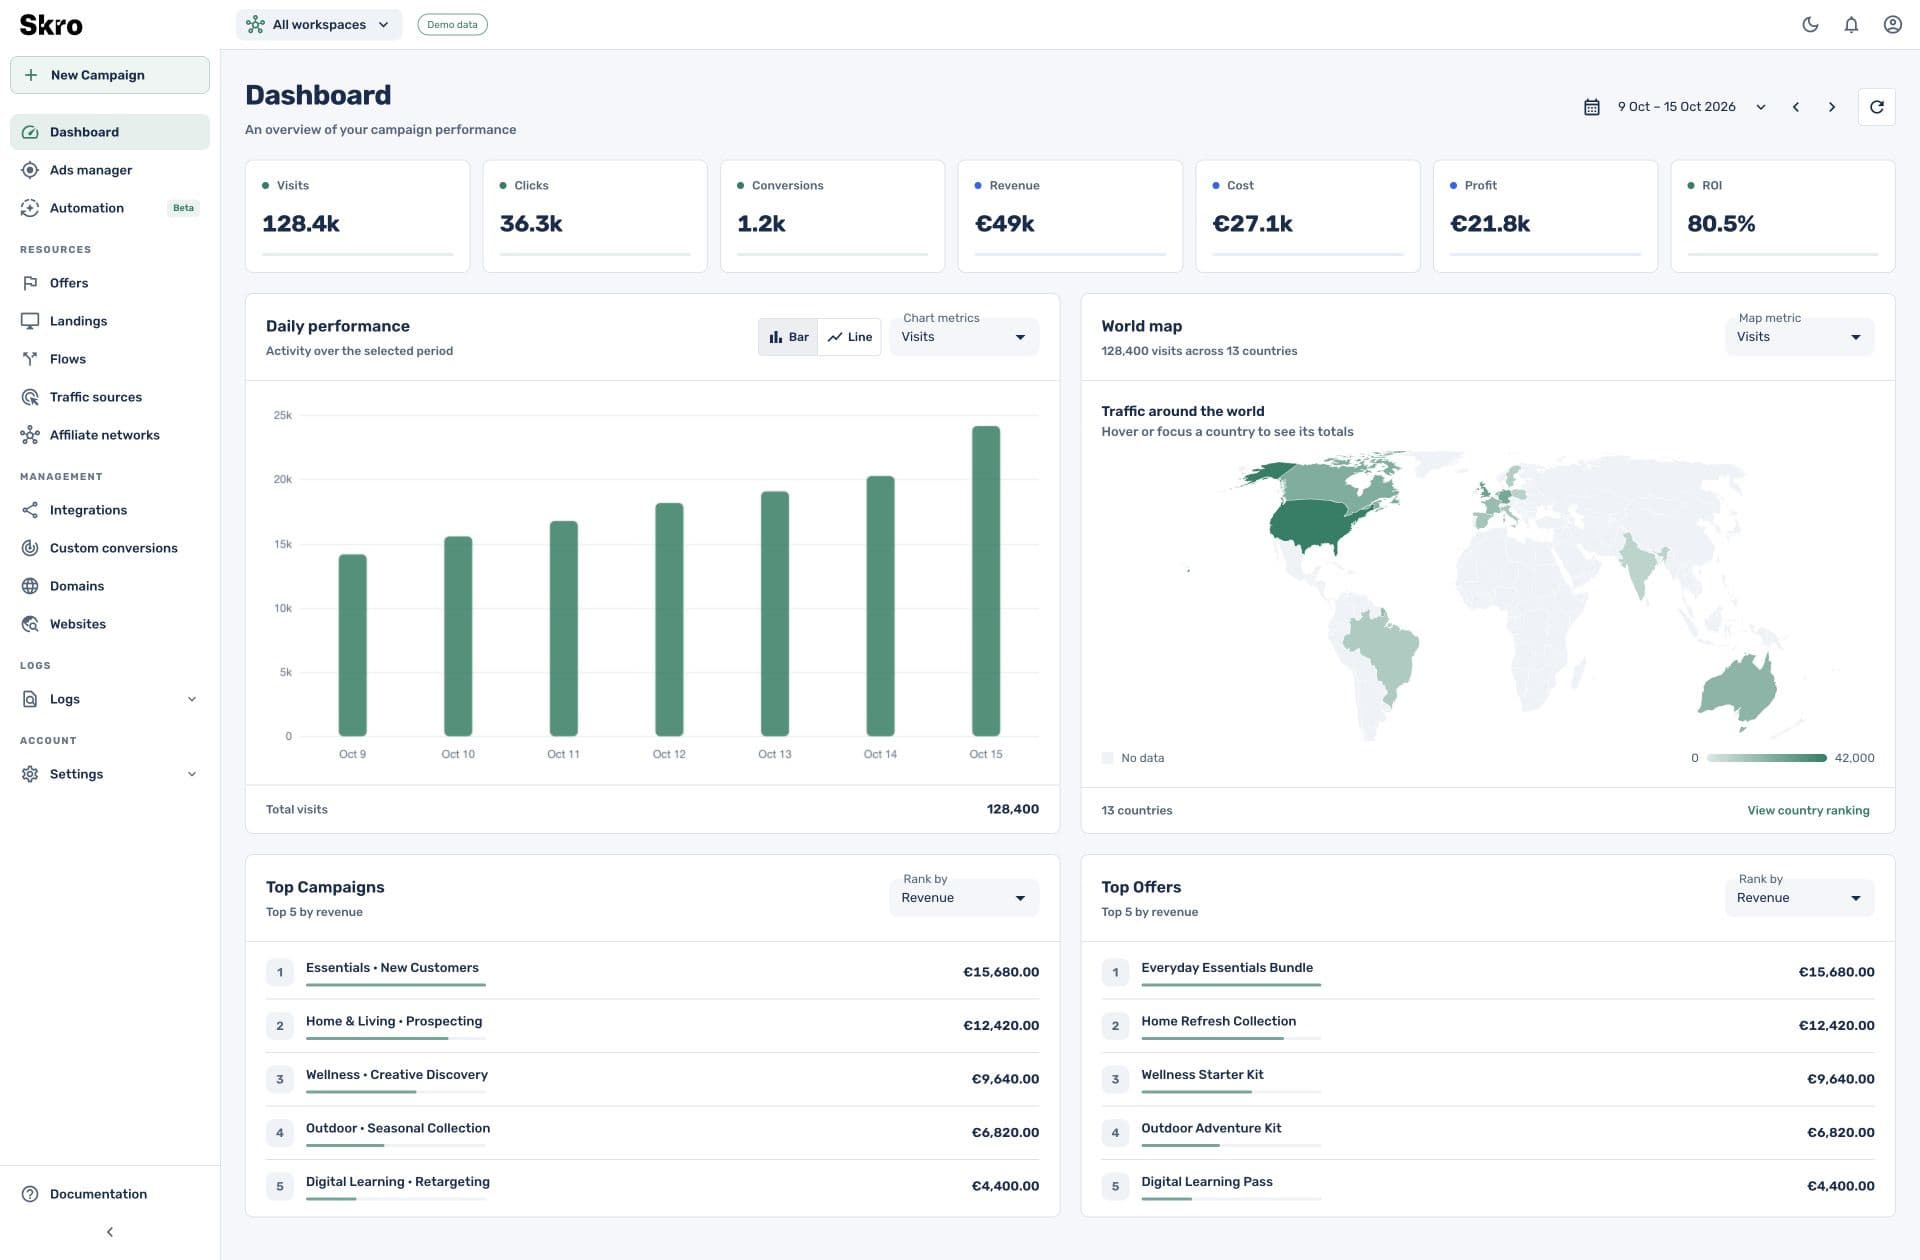Select the Visits 128.4k stat card

point(357,216)
